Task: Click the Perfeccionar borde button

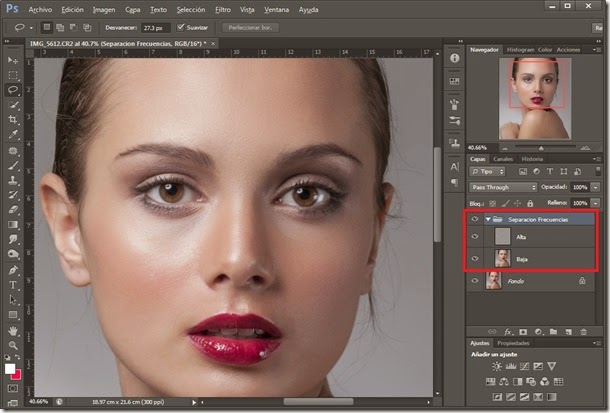Action: 251,28
